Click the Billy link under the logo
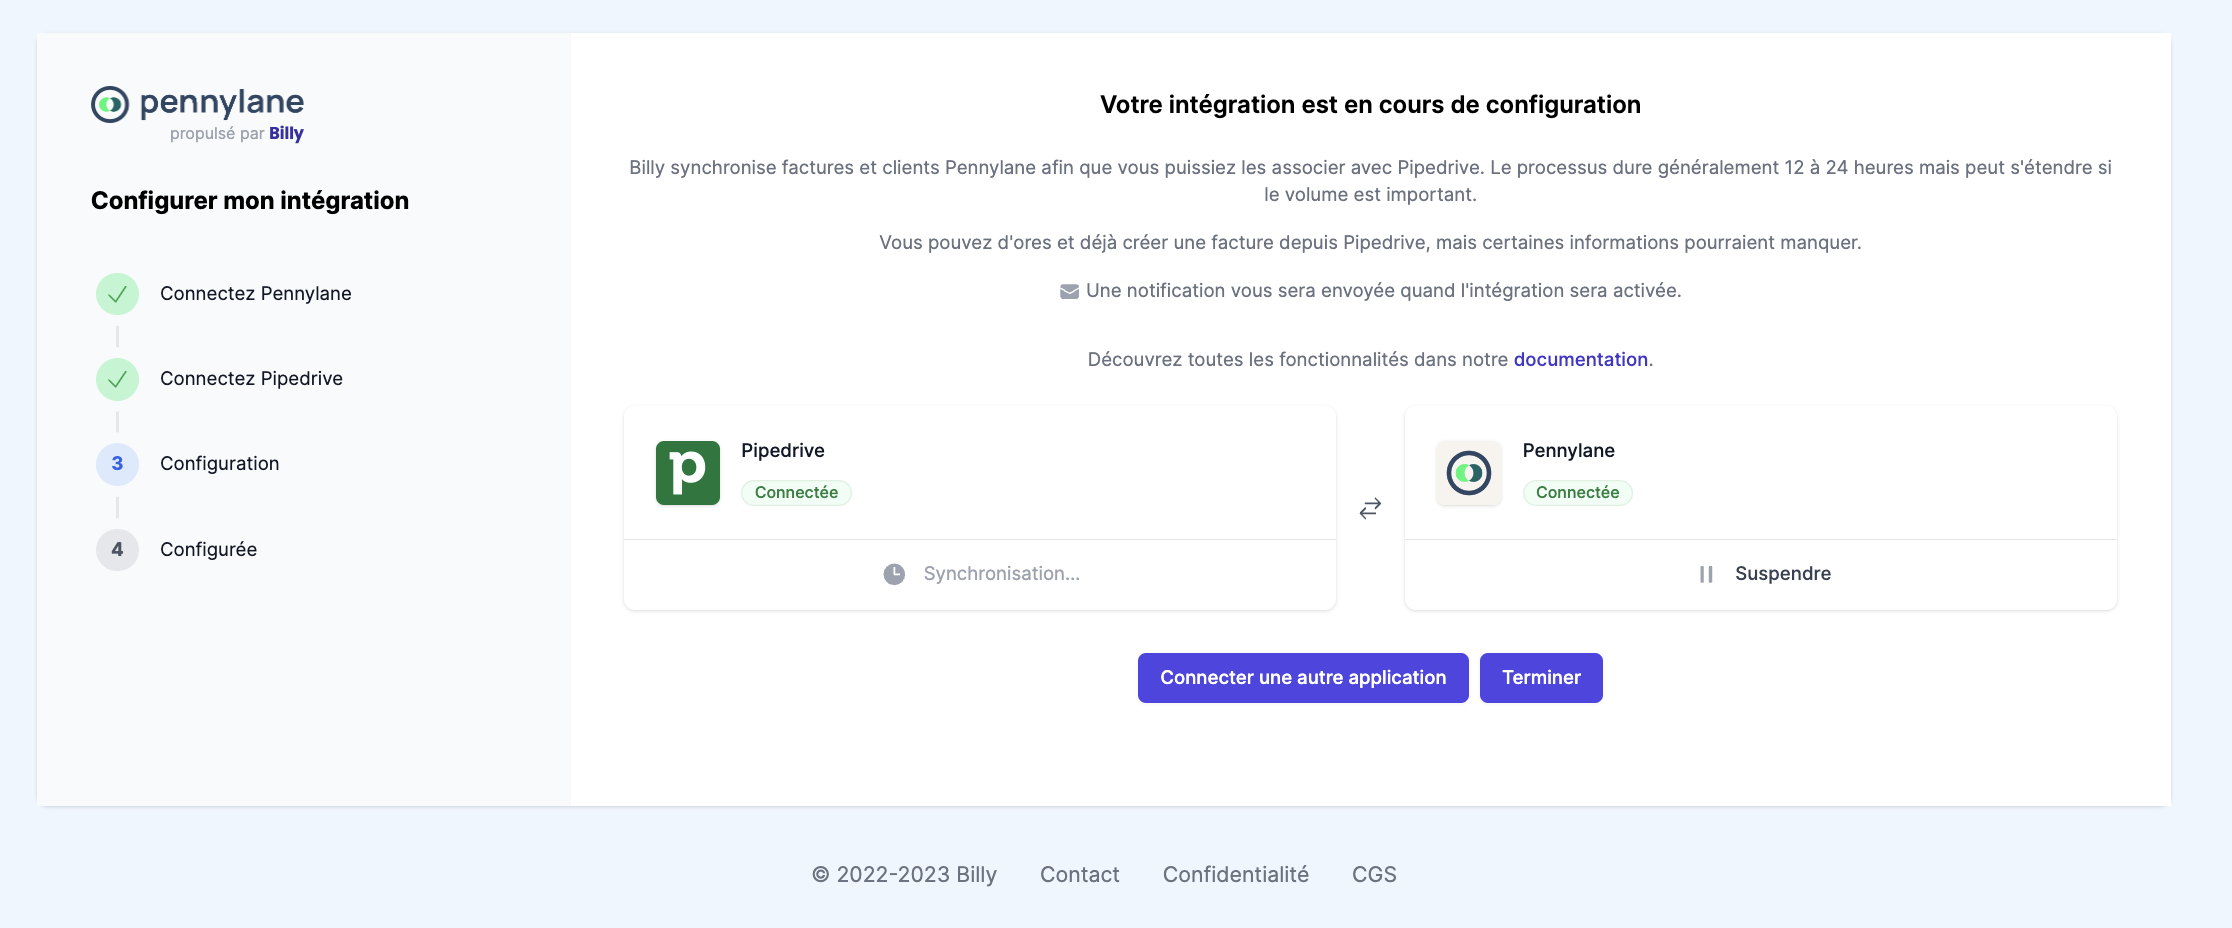Screen dimensions: 2232x928 [286, 134]
